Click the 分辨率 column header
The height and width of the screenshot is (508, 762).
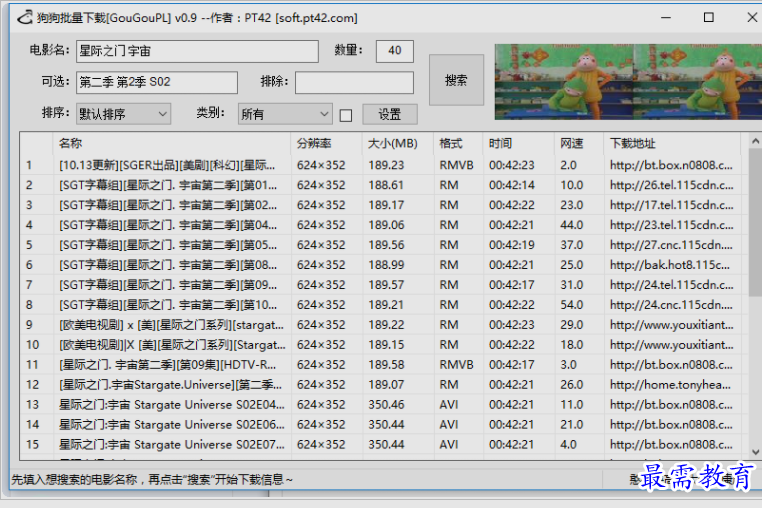[x=325, y=143]
